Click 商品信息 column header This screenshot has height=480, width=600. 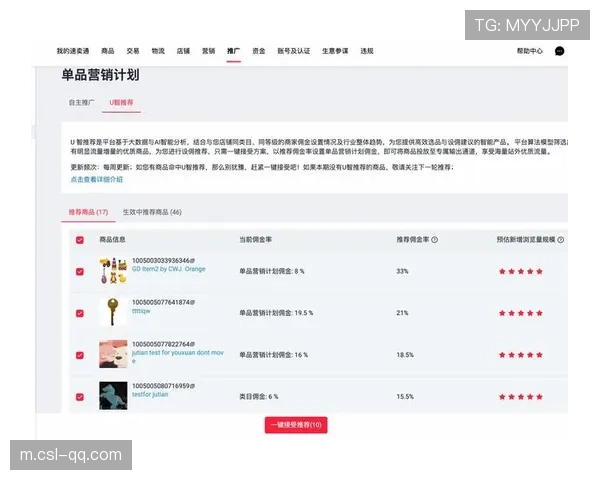[112, 240]
